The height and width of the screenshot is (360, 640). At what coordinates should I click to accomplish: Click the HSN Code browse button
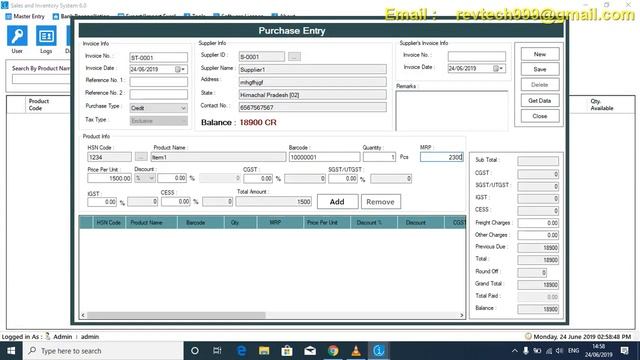pyautogui.click(x=141, y=157)
